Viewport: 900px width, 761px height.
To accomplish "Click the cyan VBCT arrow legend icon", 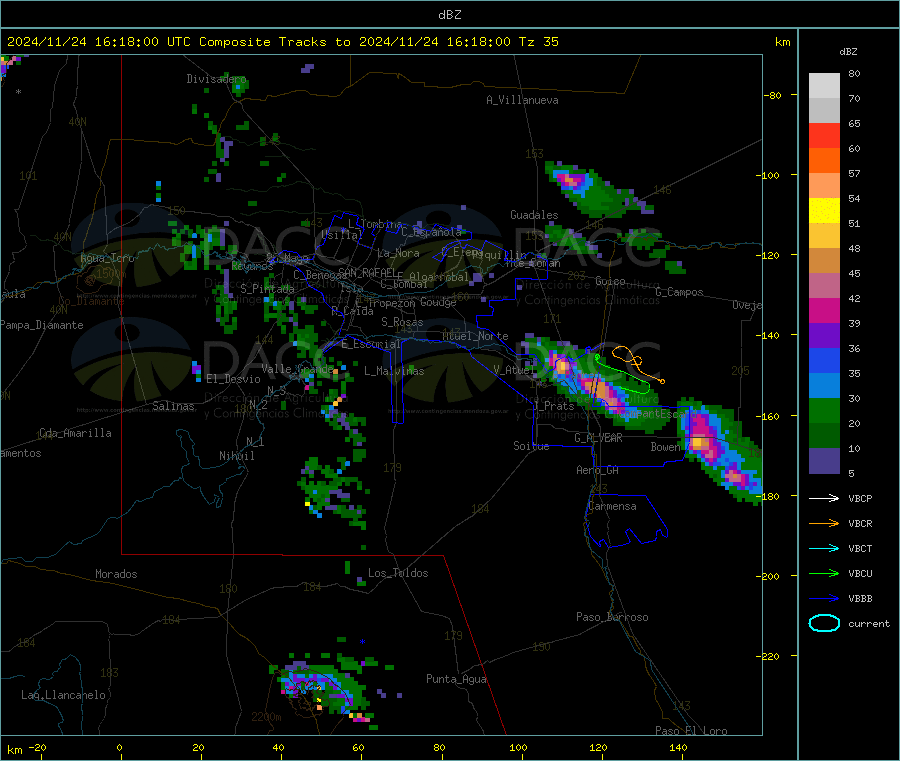I will pyautogui.click(x=824, y=548).
